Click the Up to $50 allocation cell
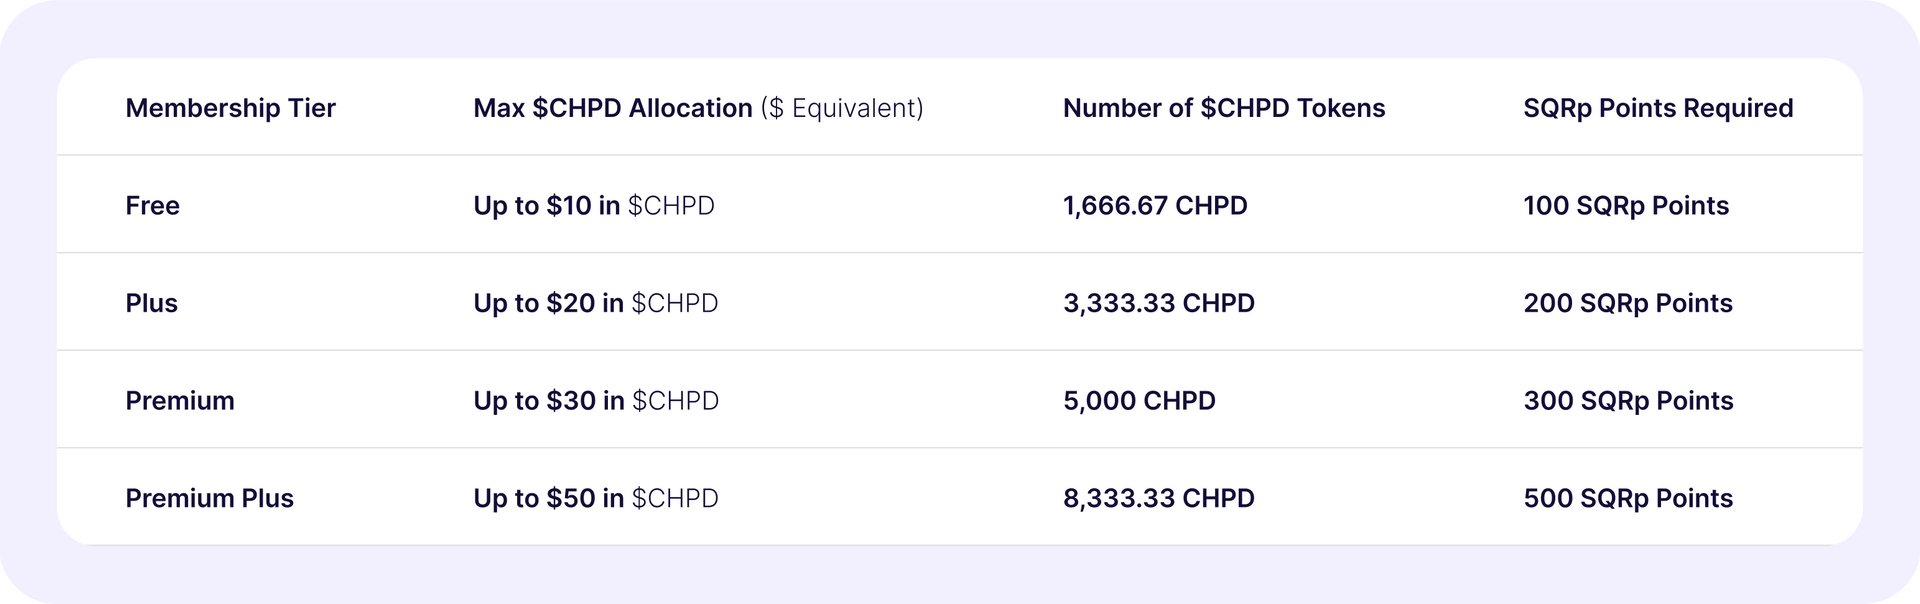Viewport: 1920px width, 604px height. [596, 498]
